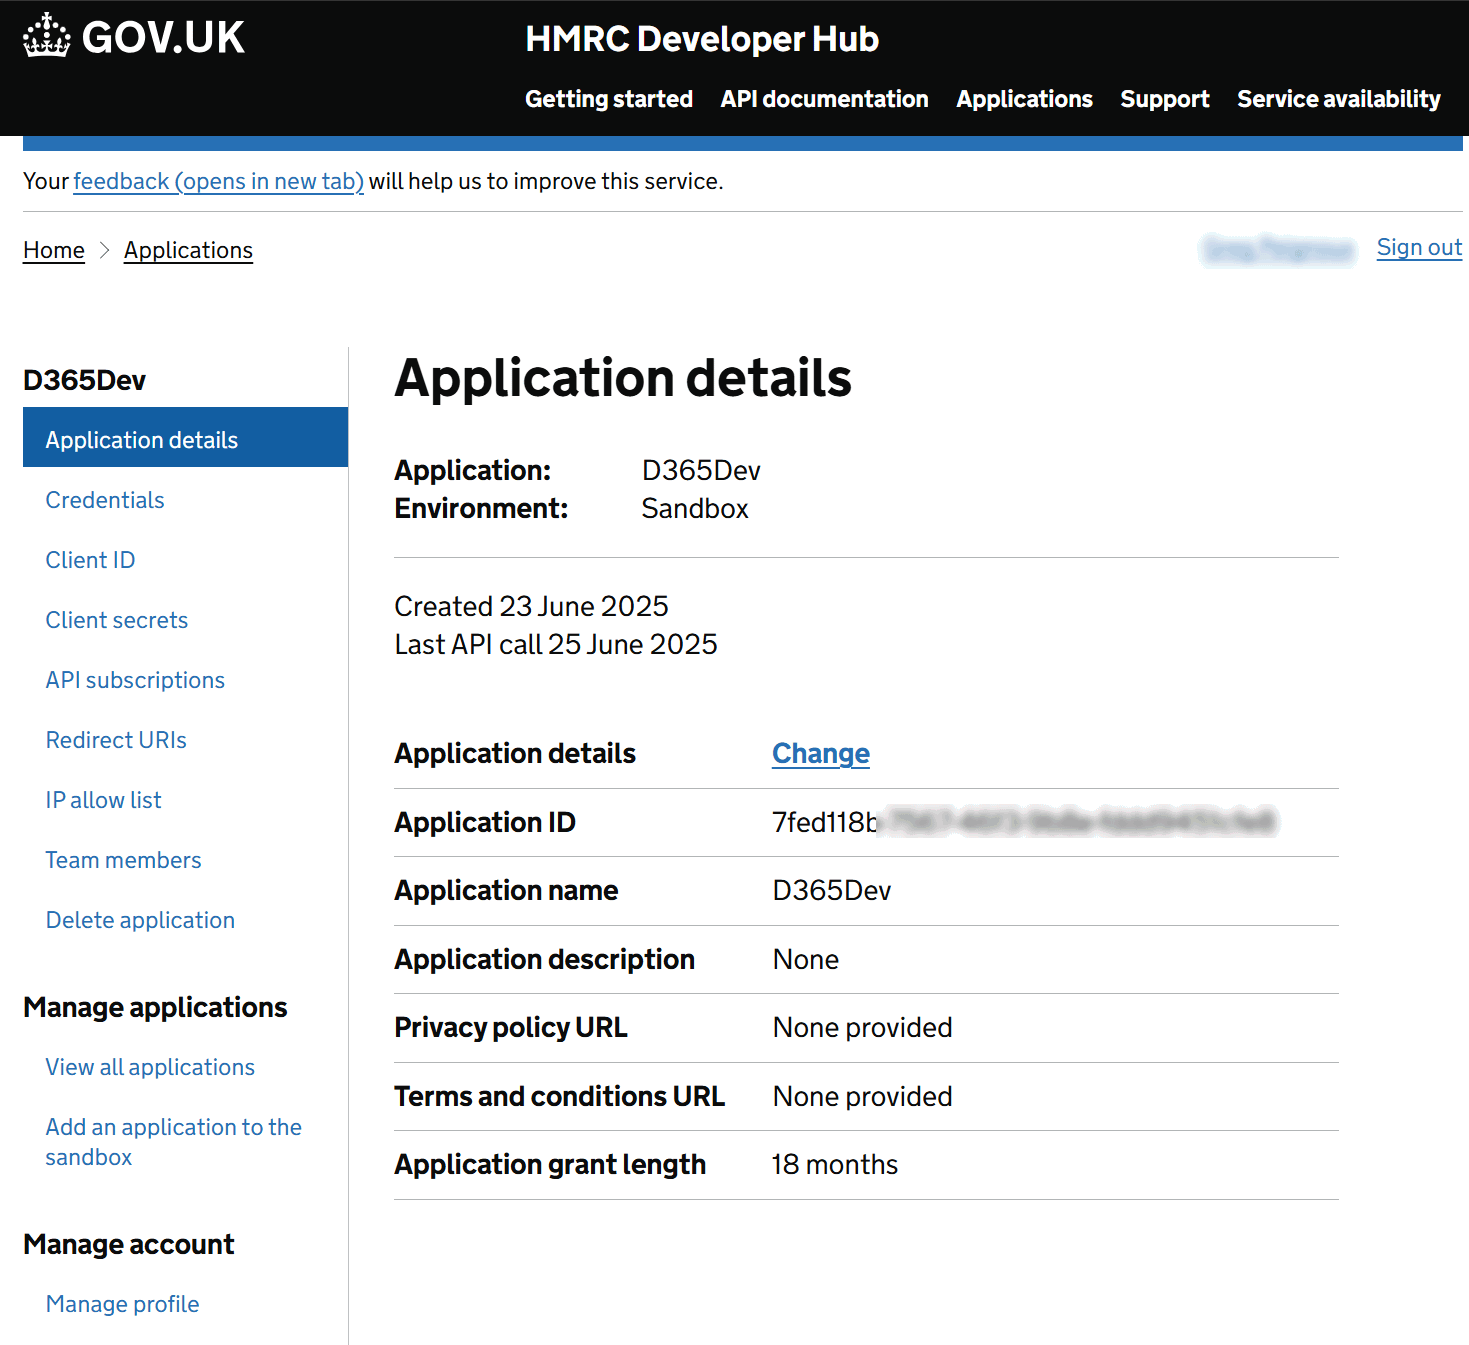1469x1345 pixels.
Task: Sign out of the Developer Hub
Action: pos(1419,247)
